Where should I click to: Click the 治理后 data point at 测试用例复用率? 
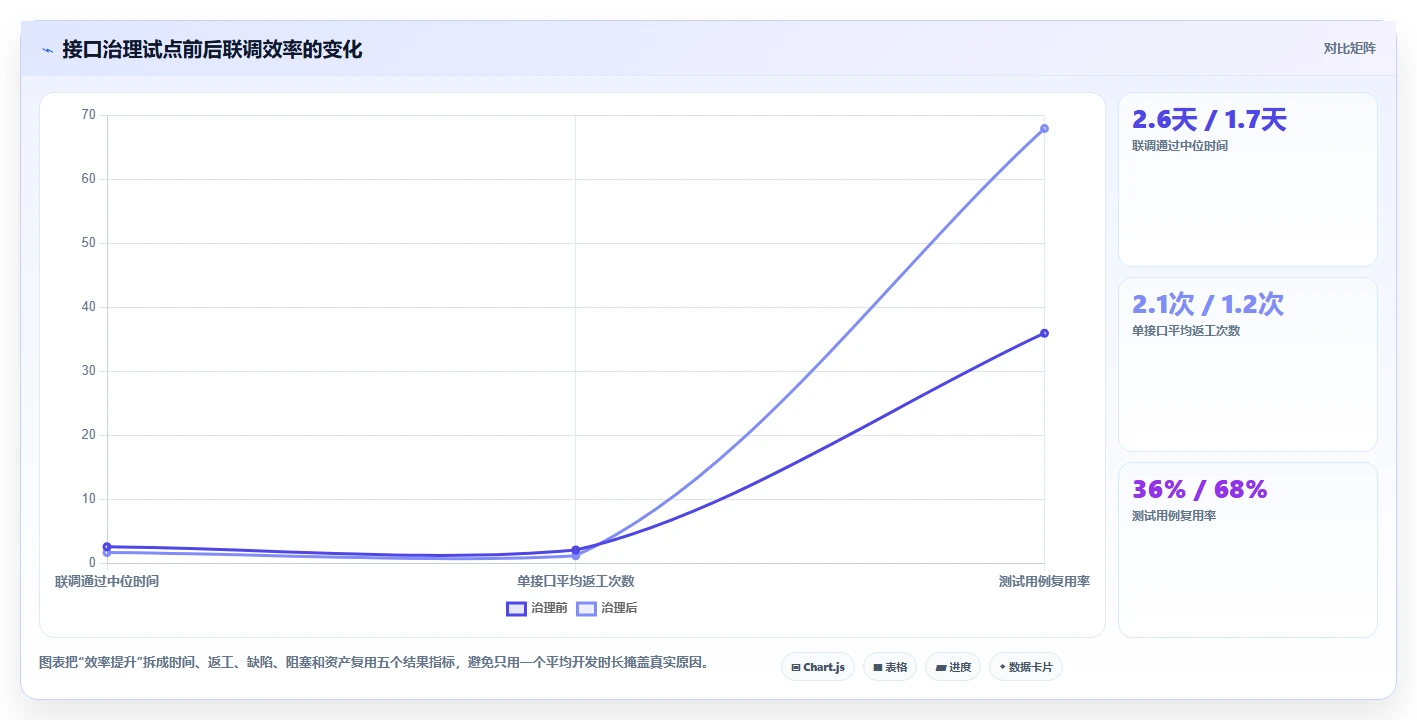pos(1044,128)
